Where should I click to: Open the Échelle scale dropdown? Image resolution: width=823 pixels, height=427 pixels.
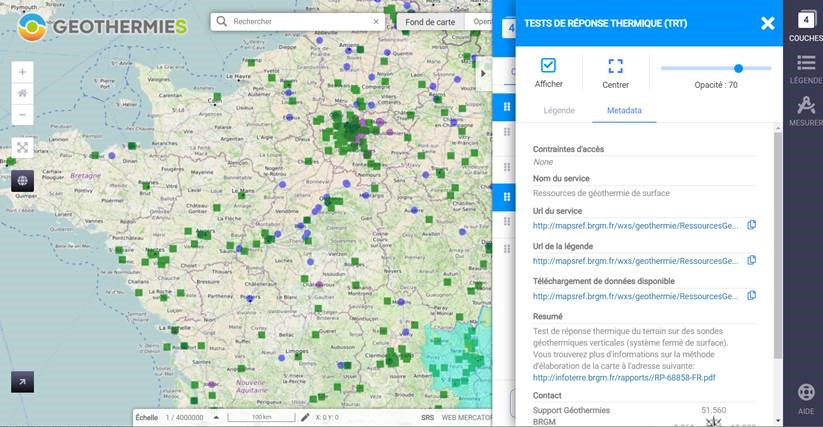(x=216, y=418)
